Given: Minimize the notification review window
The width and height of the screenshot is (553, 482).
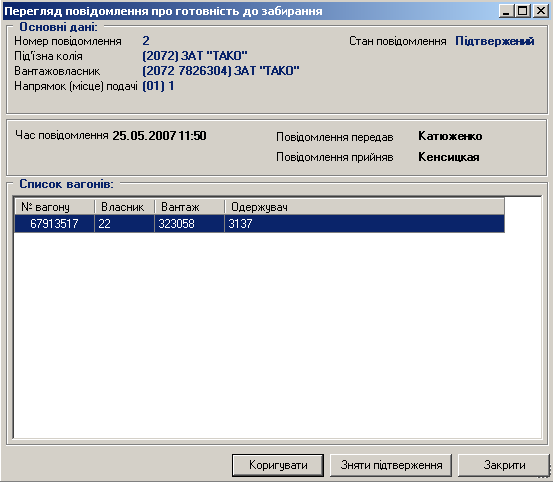Looking at the screenshot, I should coord(506,11).
